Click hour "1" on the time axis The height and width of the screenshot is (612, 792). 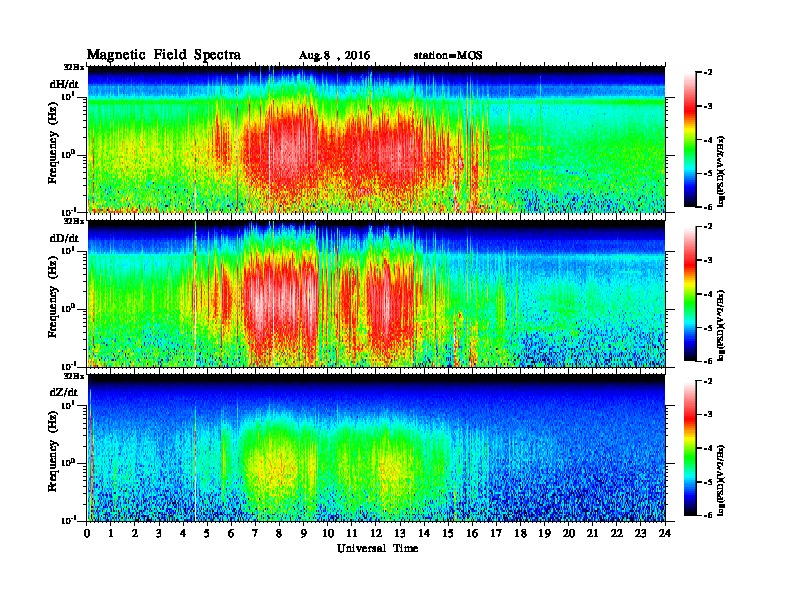[x=111, y=534]
